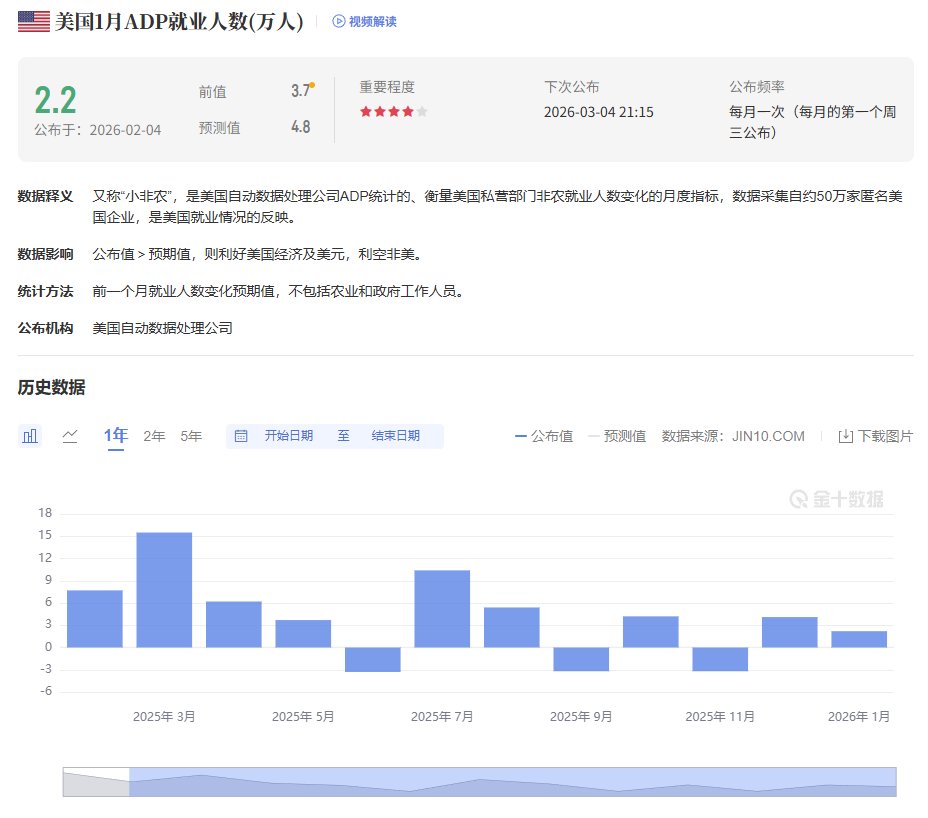This screenshot has height=818, width=928.
Task: Click the tallest bar near 2025年 3月
Action: pos(164,589)
